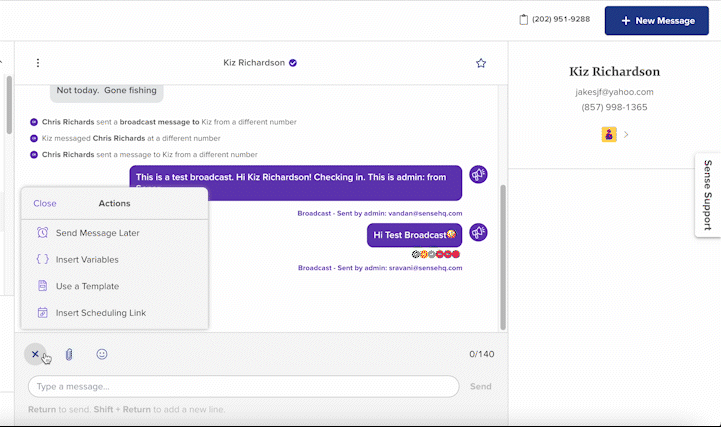
Task: Attach a file with the paperclip icon
Action: tap(69, 354)
